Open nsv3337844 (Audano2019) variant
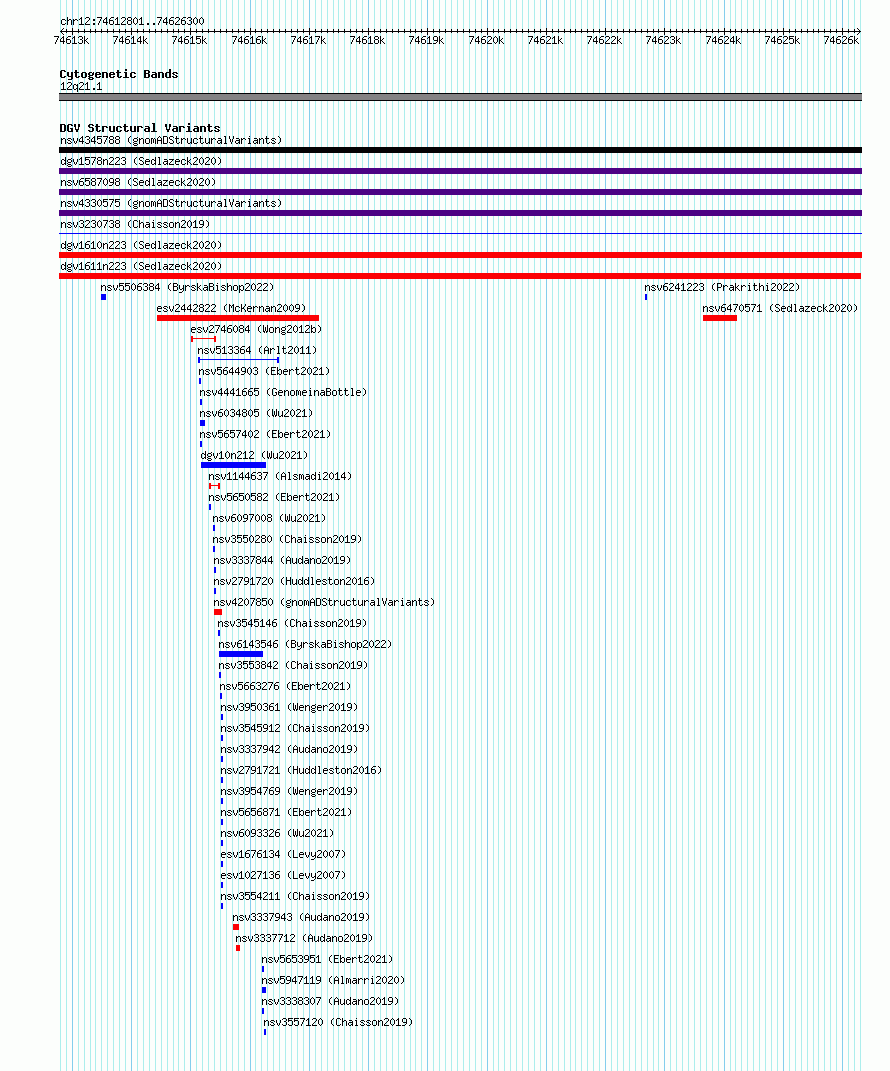The image size is (890, 1071). point(282,561)
